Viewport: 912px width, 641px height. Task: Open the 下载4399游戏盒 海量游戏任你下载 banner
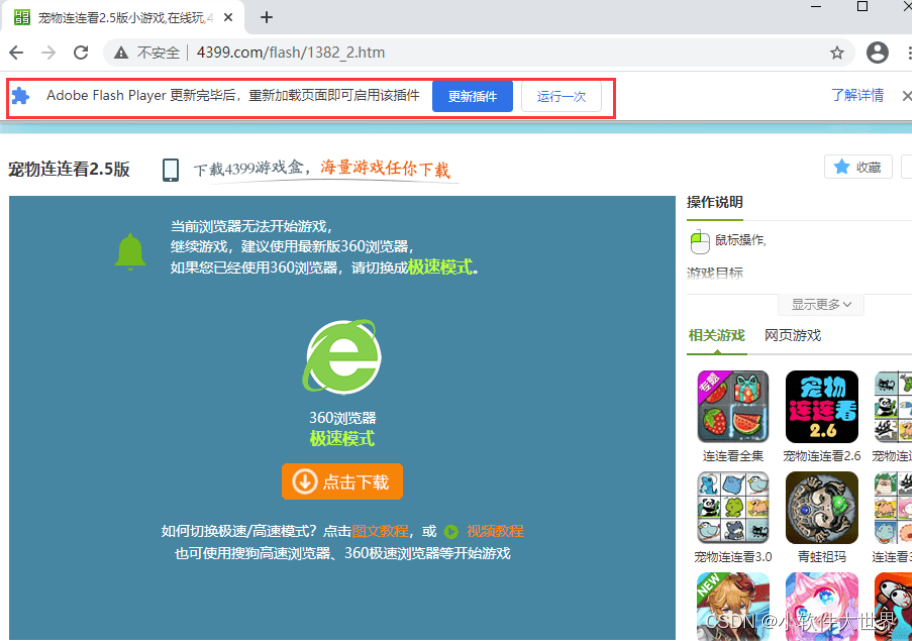point(321,169)
